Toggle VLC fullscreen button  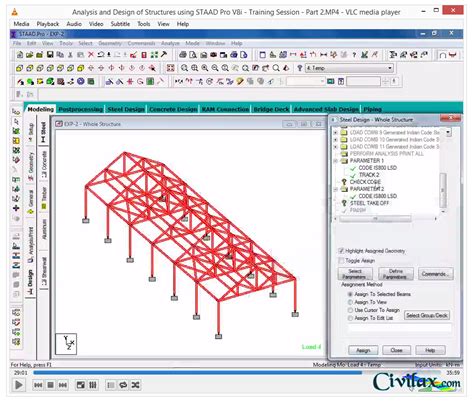point(81,385)
